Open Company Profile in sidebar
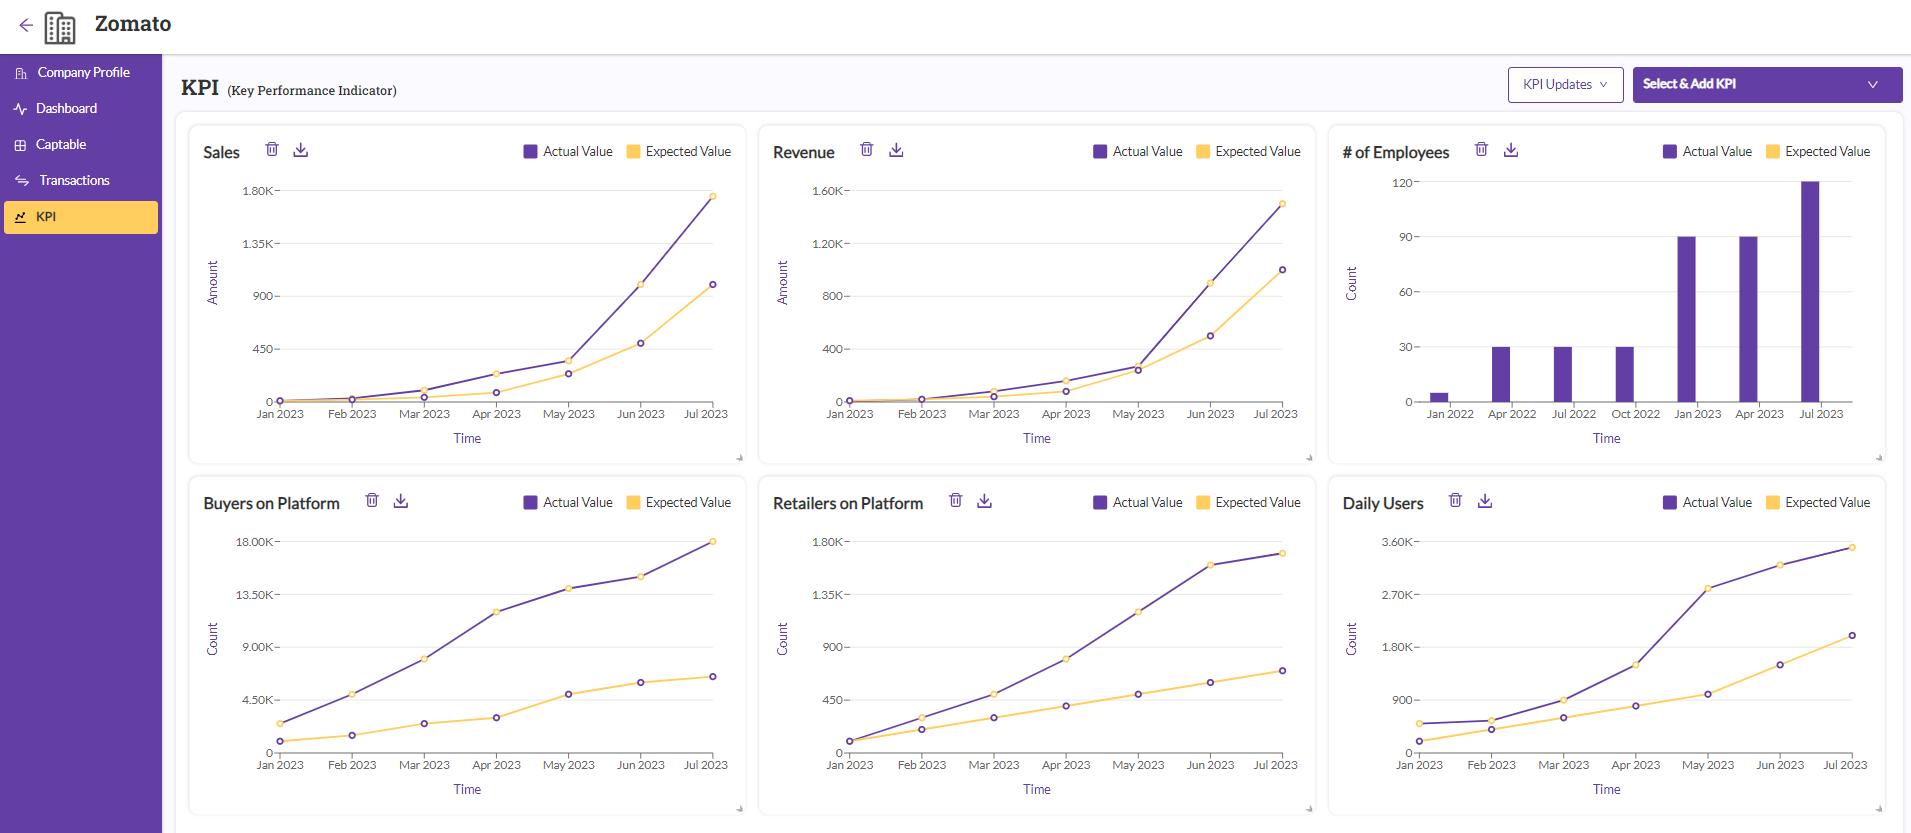The height and width of the screenshot is (833, 1911). 83,73
